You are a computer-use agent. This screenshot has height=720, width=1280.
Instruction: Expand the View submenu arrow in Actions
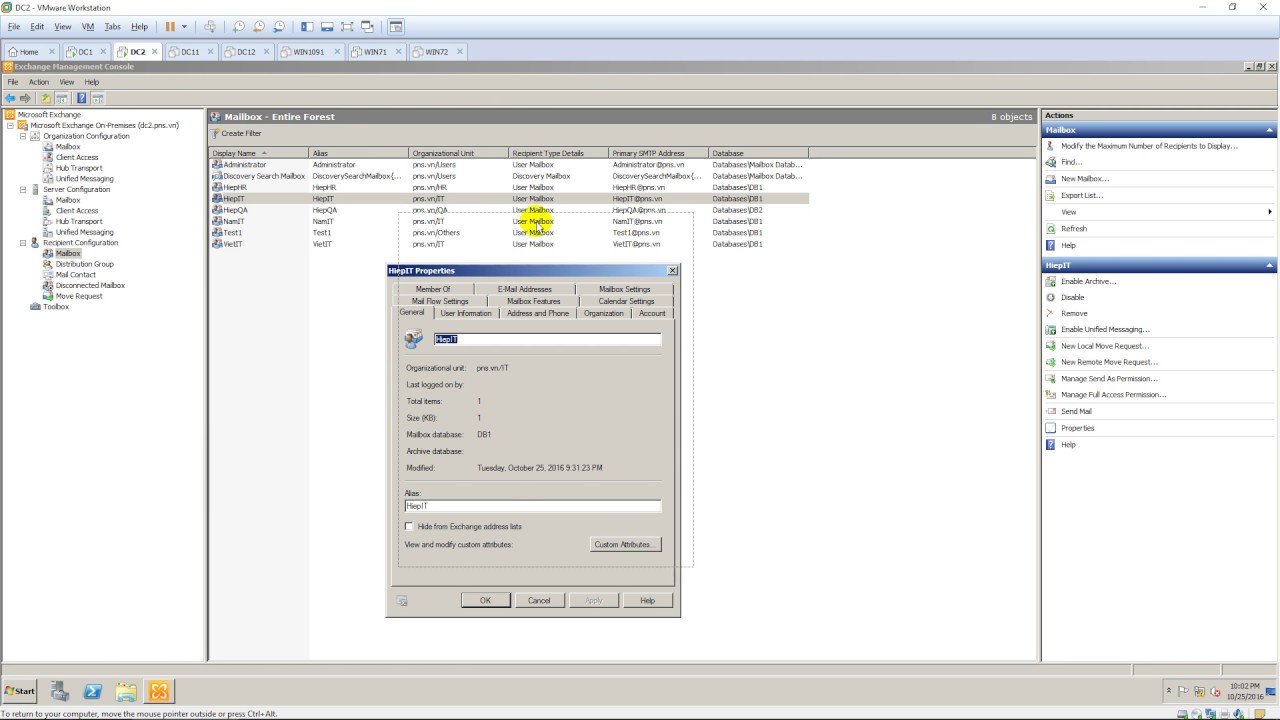pyautogui.click(x=1270, y=212)
